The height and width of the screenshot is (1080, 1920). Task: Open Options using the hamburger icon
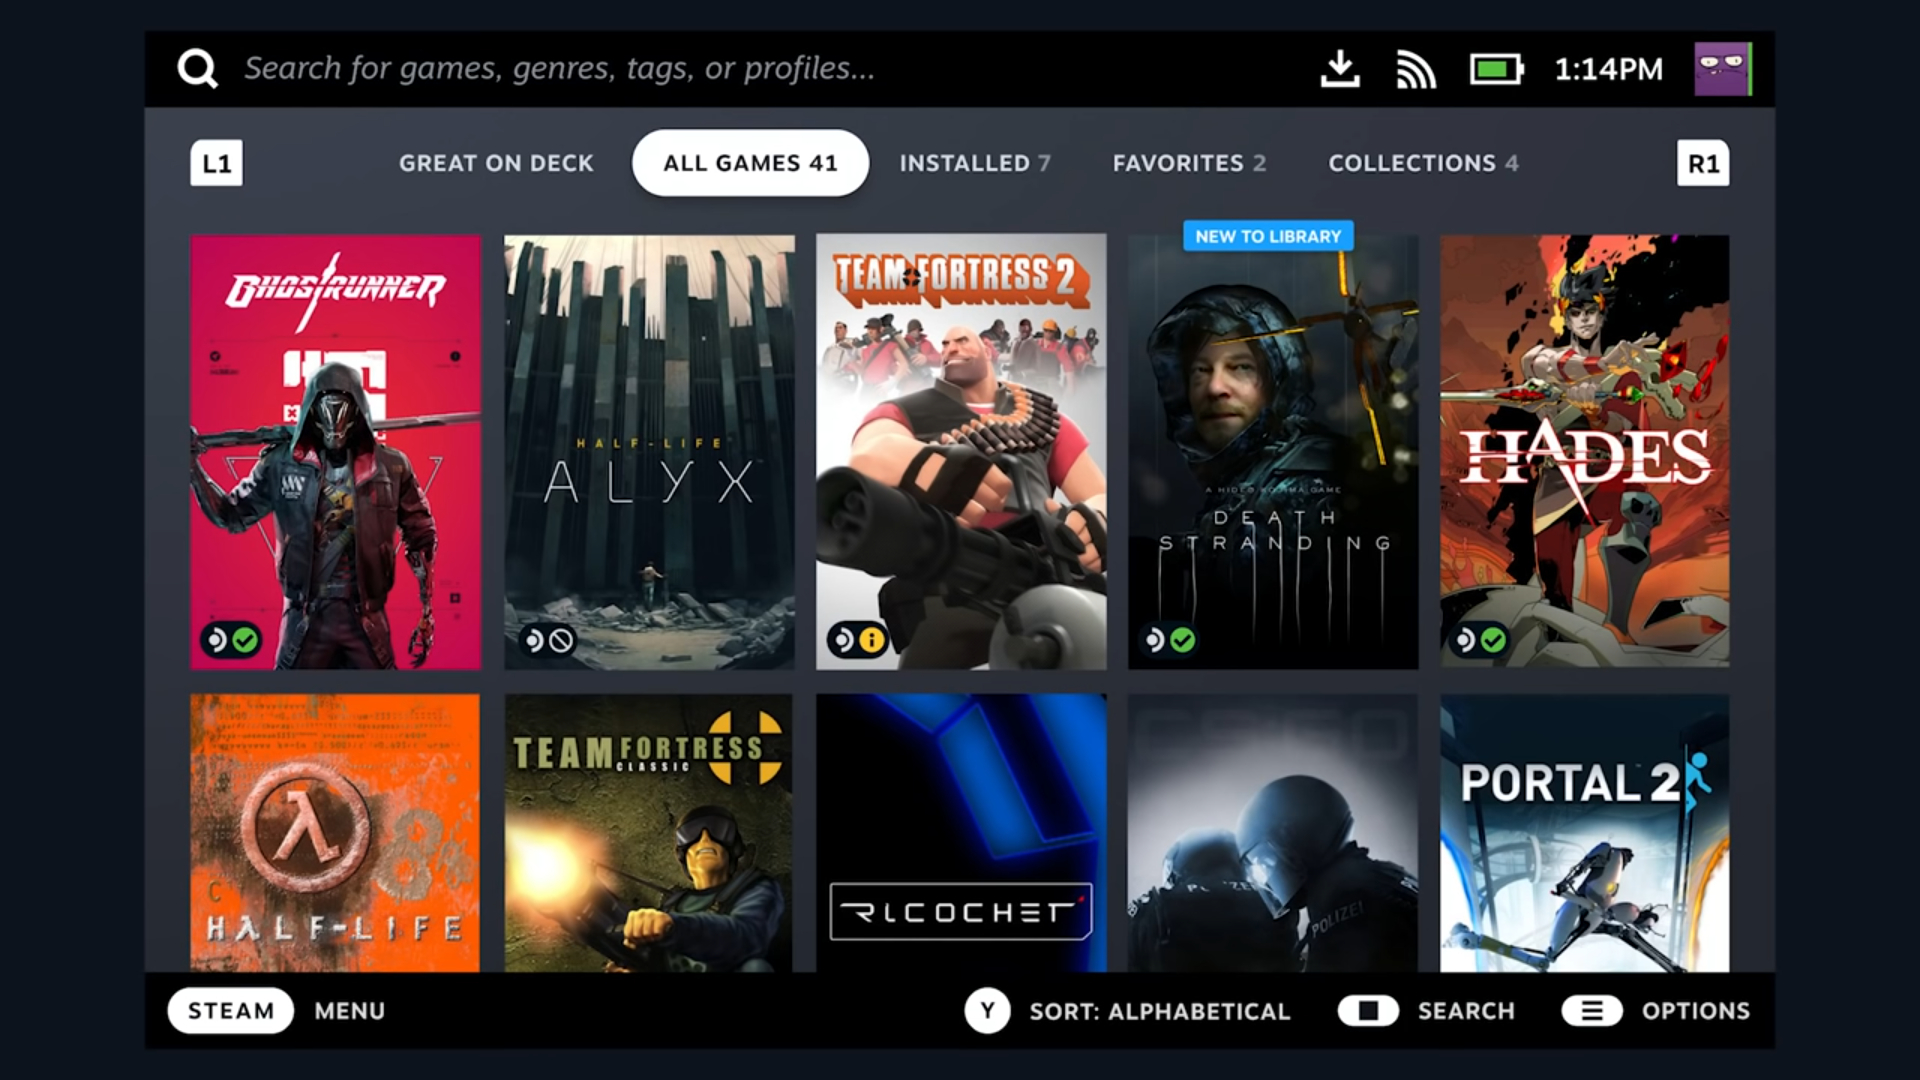click(x=1594, y=1011)
